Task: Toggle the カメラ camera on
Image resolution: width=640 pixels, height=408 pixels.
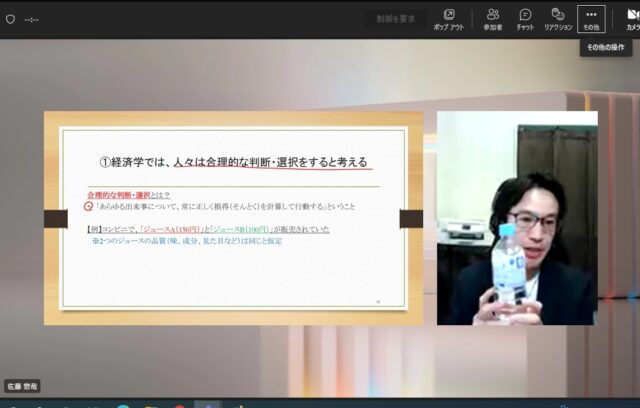Action: (632, 19)
